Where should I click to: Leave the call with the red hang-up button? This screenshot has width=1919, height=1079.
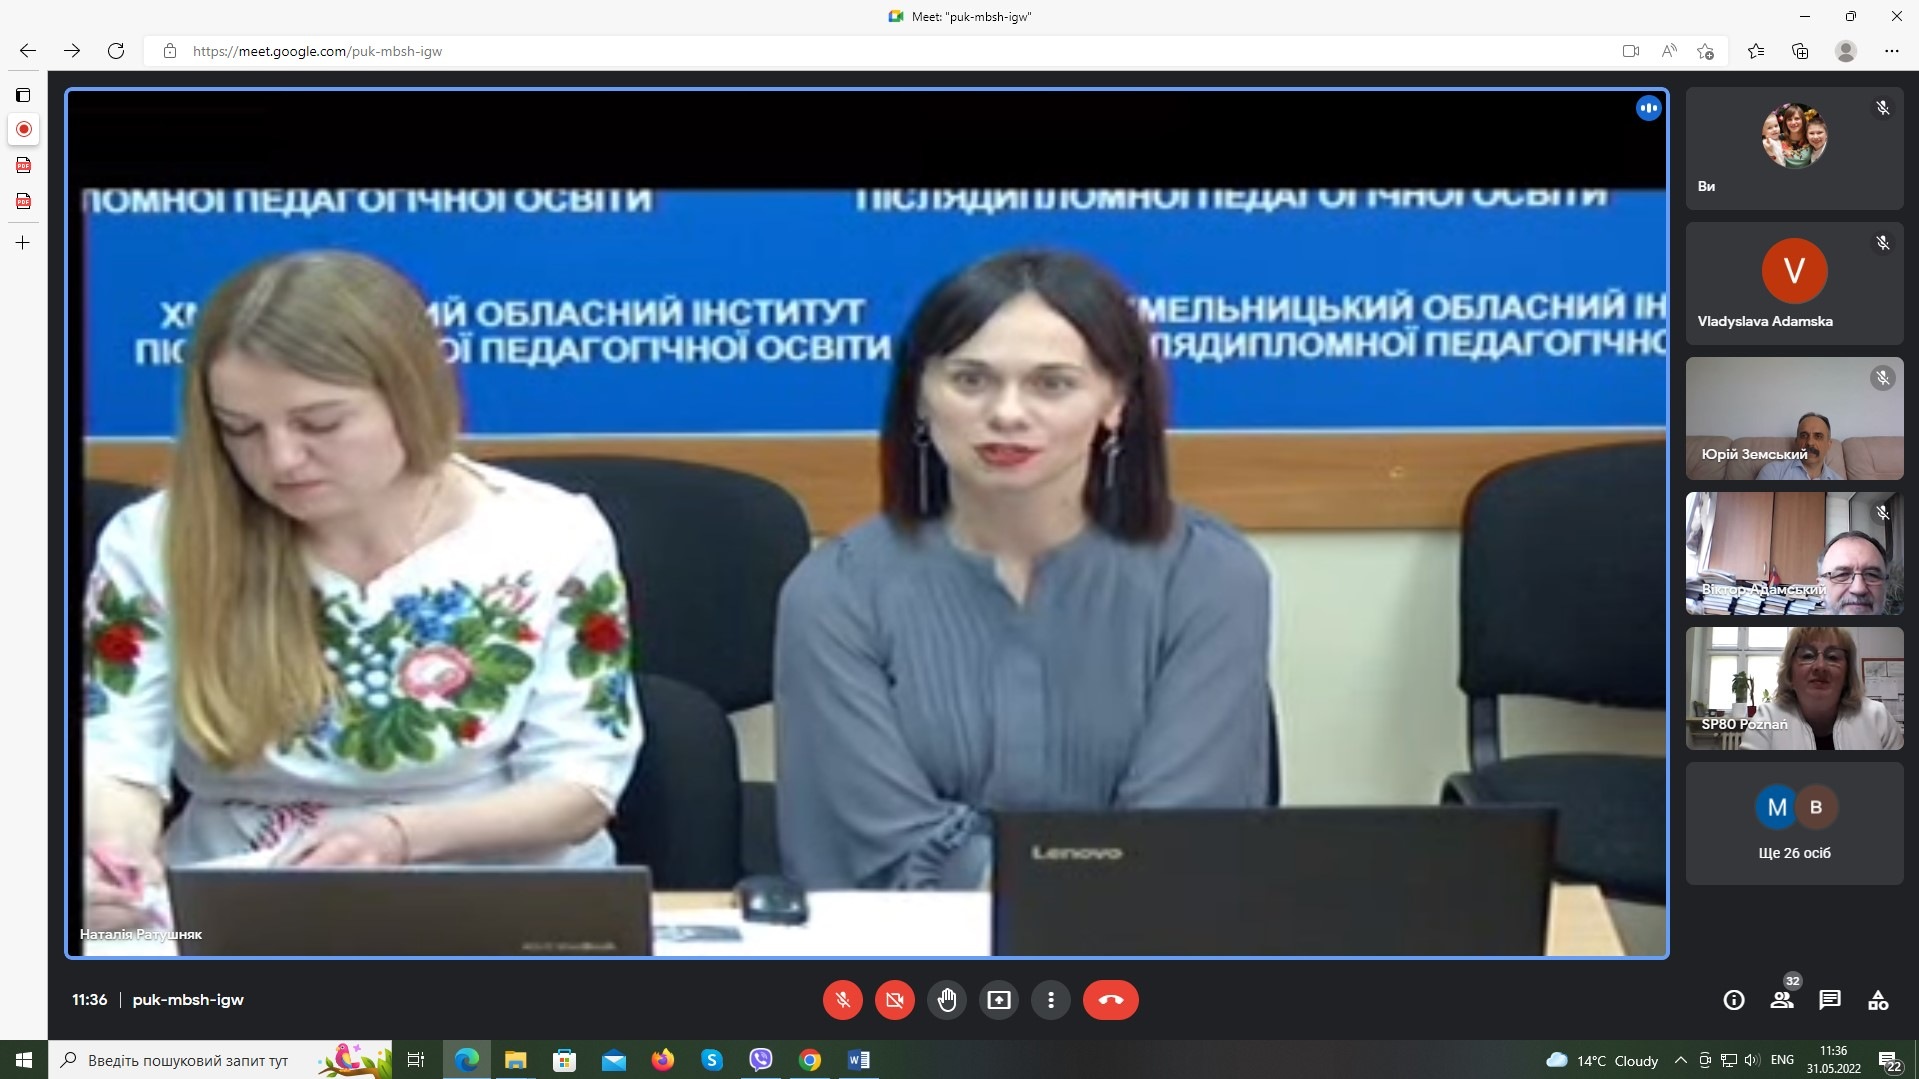click(x=1110, y=1000)
